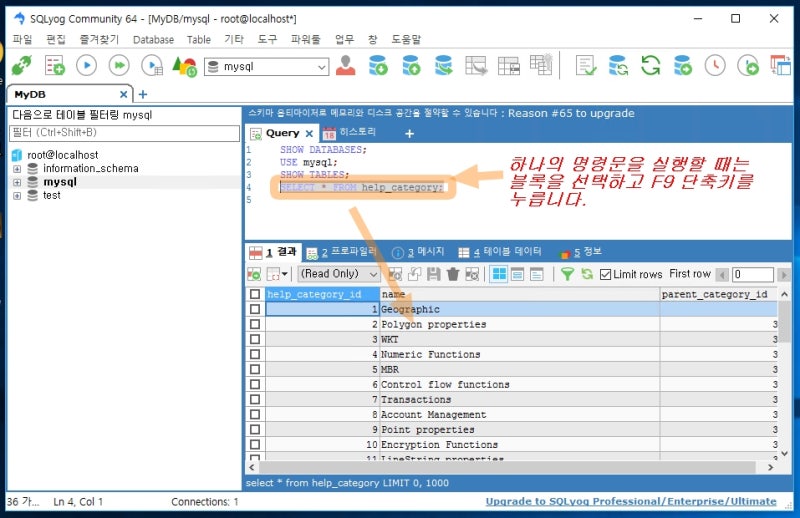Save result changes with the floppy disk icon
The height and width of the screenshot is (518, 800).
click(x=434, y=274)
